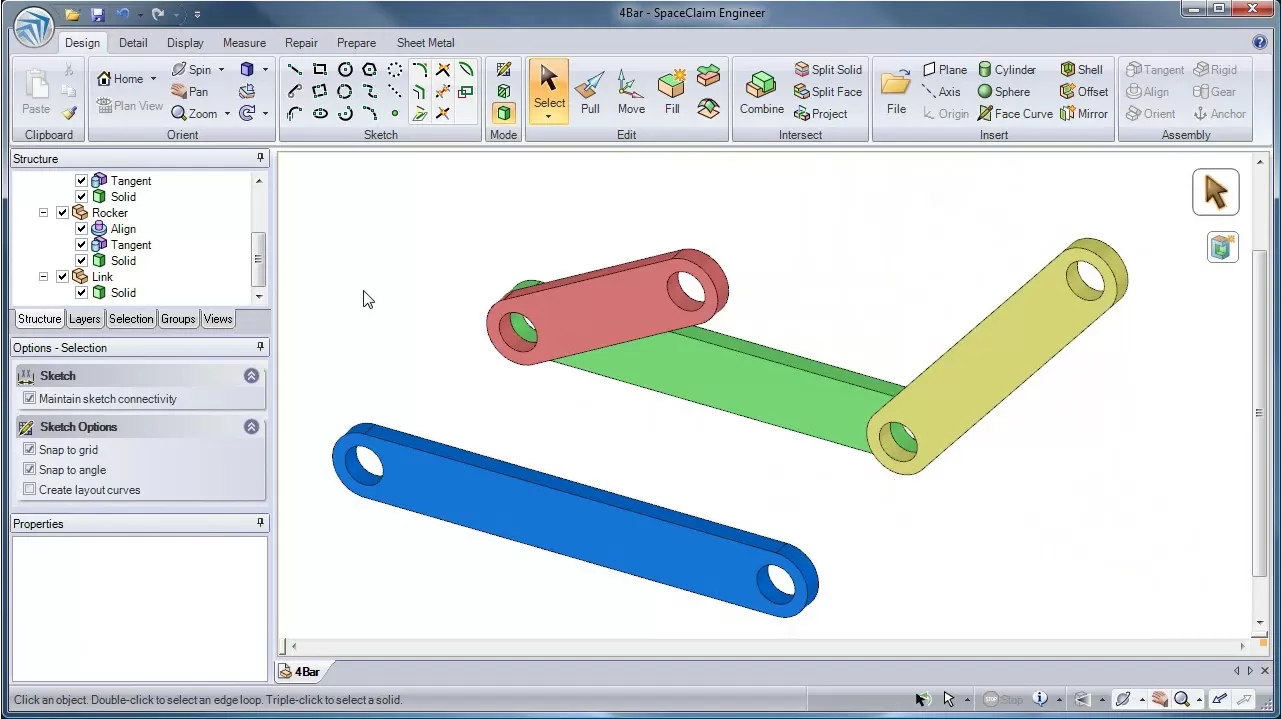Toggle the Maintain sketch connectivity checkbox
1281x719 pixels.
tap(29, 398)
